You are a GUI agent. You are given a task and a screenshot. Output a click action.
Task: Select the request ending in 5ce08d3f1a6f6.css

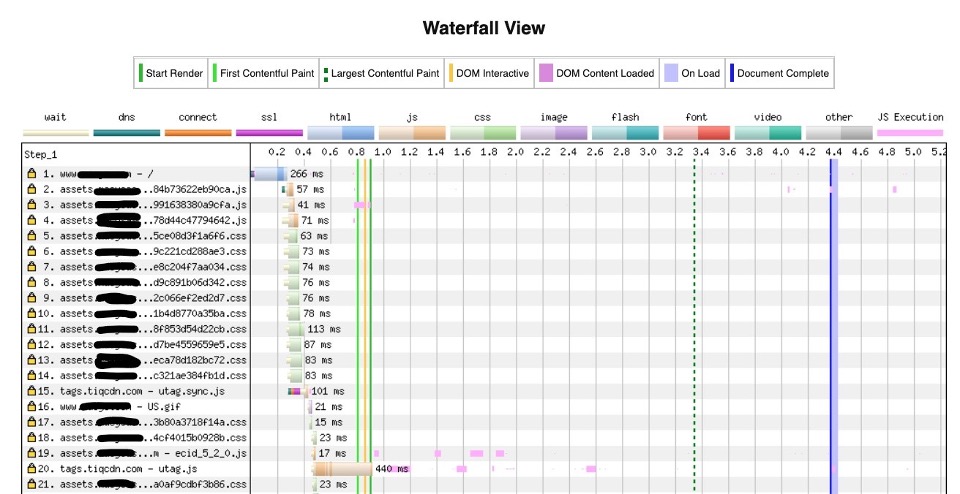(150, 236)
